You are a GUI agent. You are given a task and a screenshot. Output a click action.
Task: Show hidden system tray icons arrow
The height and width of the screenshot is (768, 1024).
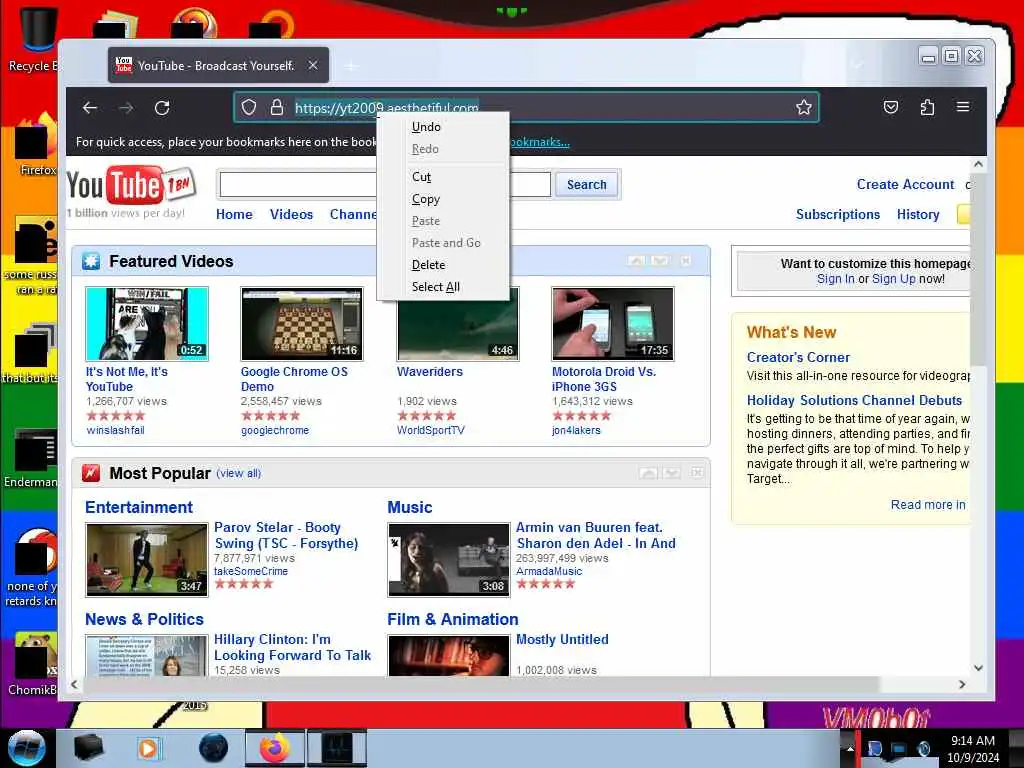850,749
